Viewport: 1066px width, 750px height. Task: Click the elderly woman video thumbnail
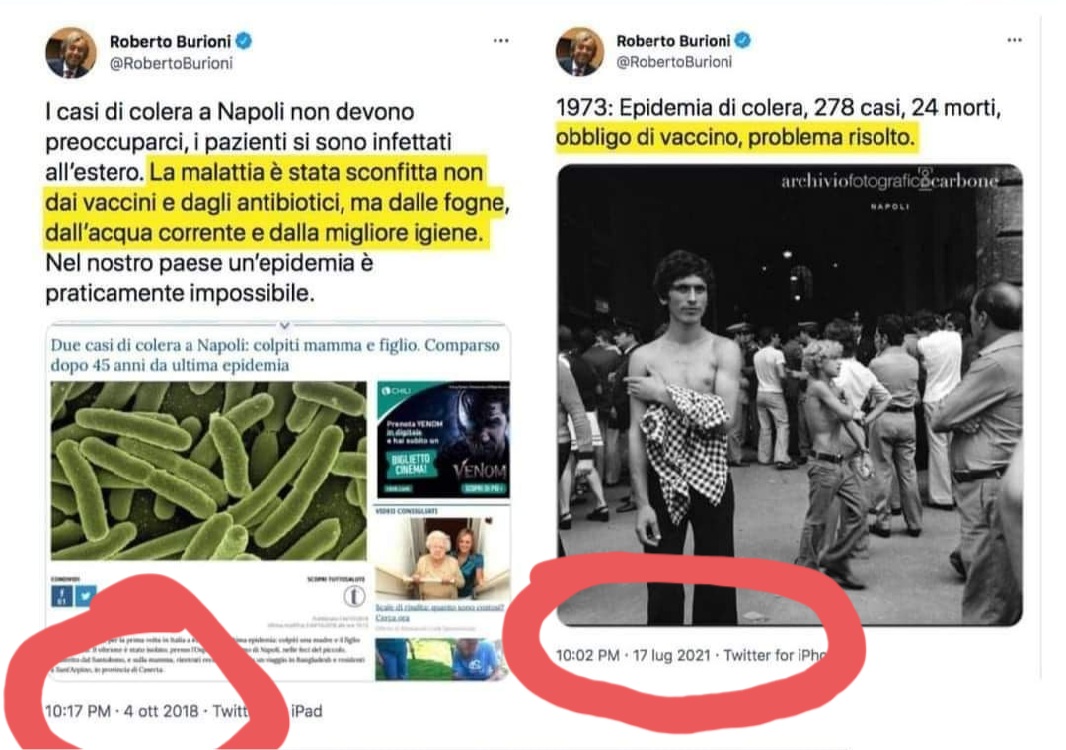[442, 558]
